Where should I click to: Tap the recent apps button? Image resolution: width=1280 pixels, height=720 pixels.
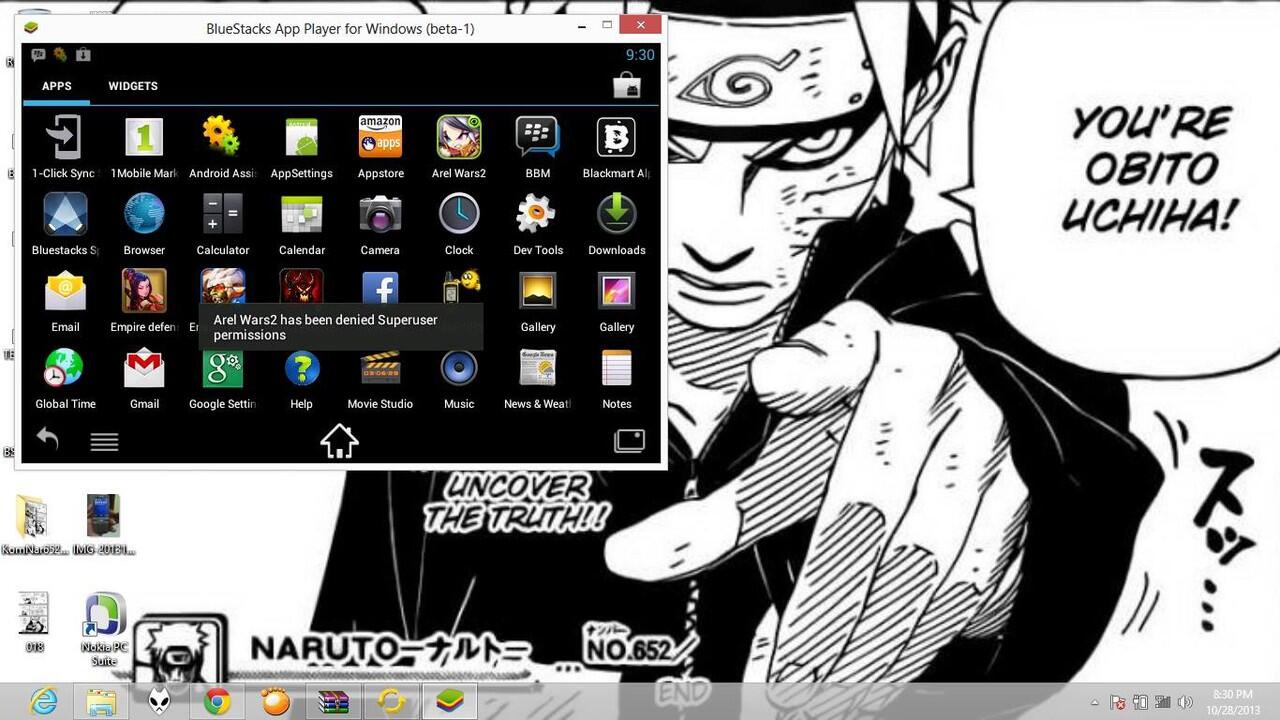pos(629,441)
